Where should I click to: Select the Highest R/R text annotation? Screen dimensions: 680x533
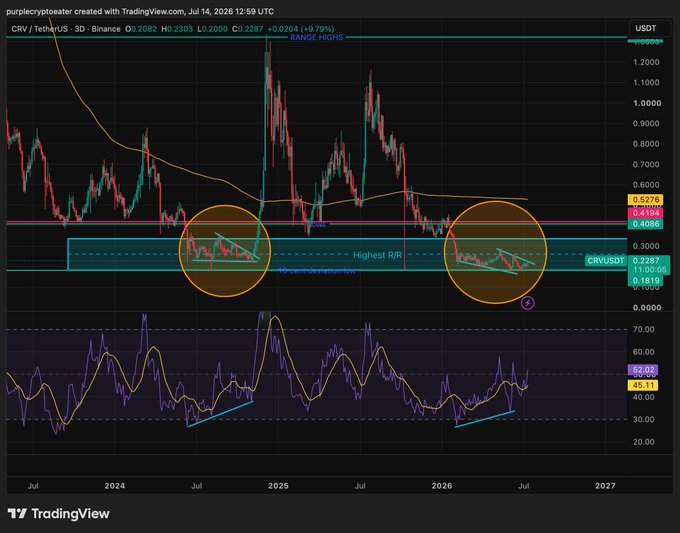coord(377,255)
